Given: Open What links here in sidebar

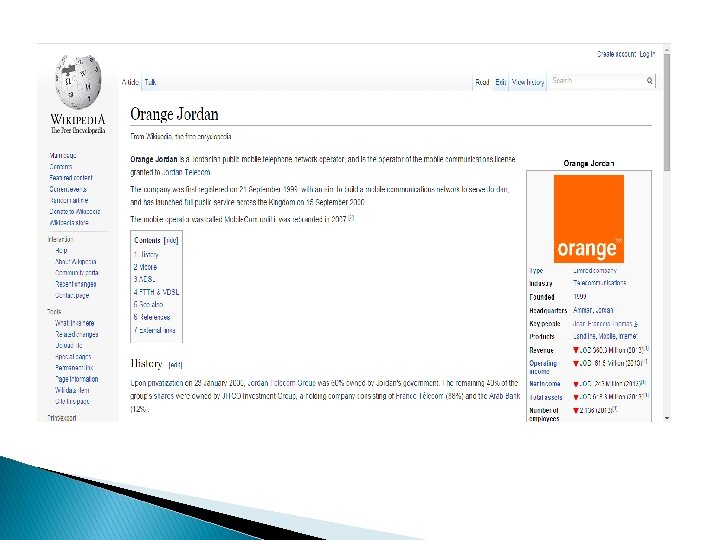Looking at the screenshot, I should [x=74, y=323].
